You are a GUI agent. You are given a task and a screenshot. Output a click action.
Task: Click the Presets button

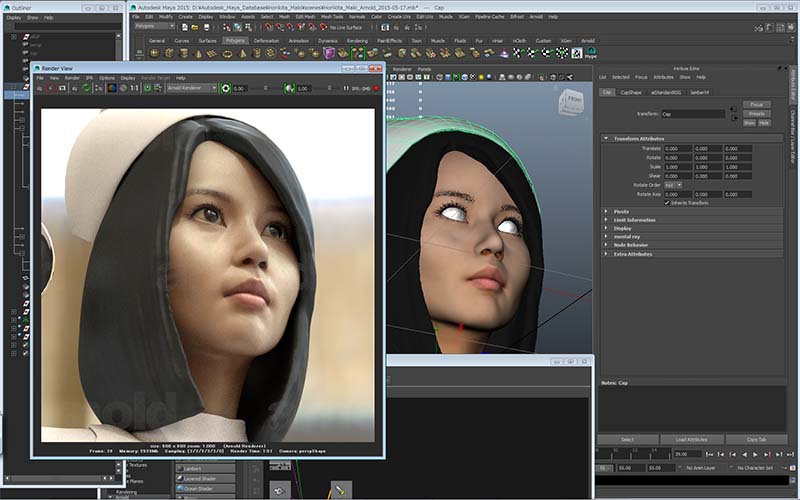756,114
